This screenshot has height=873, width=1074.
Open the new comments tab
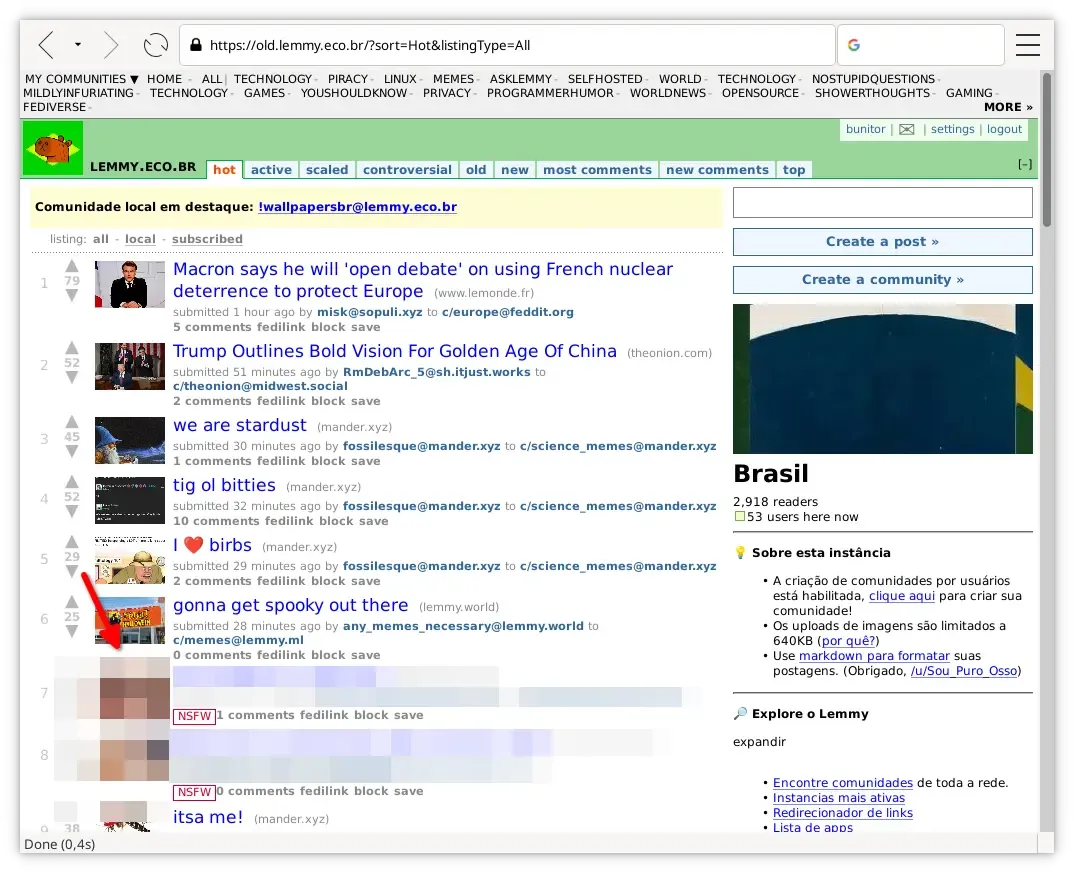point(717,169)
